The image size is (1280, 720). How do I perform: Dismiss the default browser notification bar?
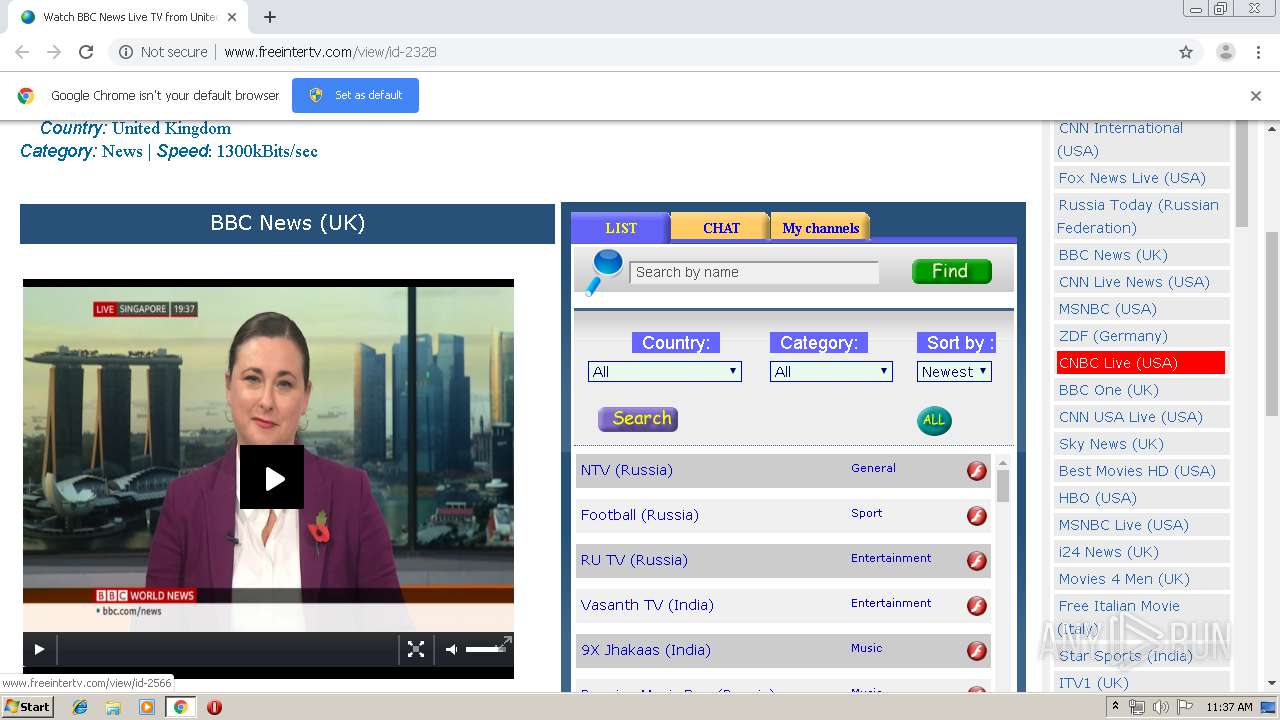coord(1256,96)
